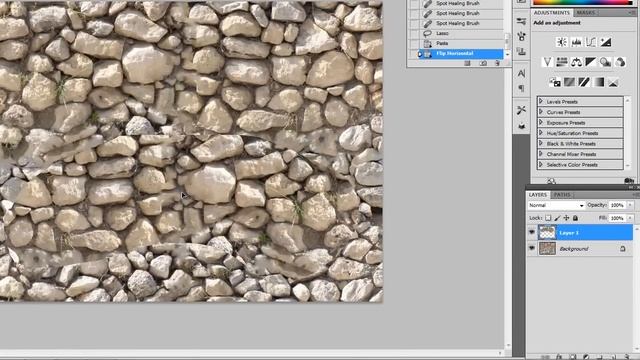Add a Levels adjustment layer
Image resolution: width=640 pixels, height=360 pixels.
tap(576, 42)
